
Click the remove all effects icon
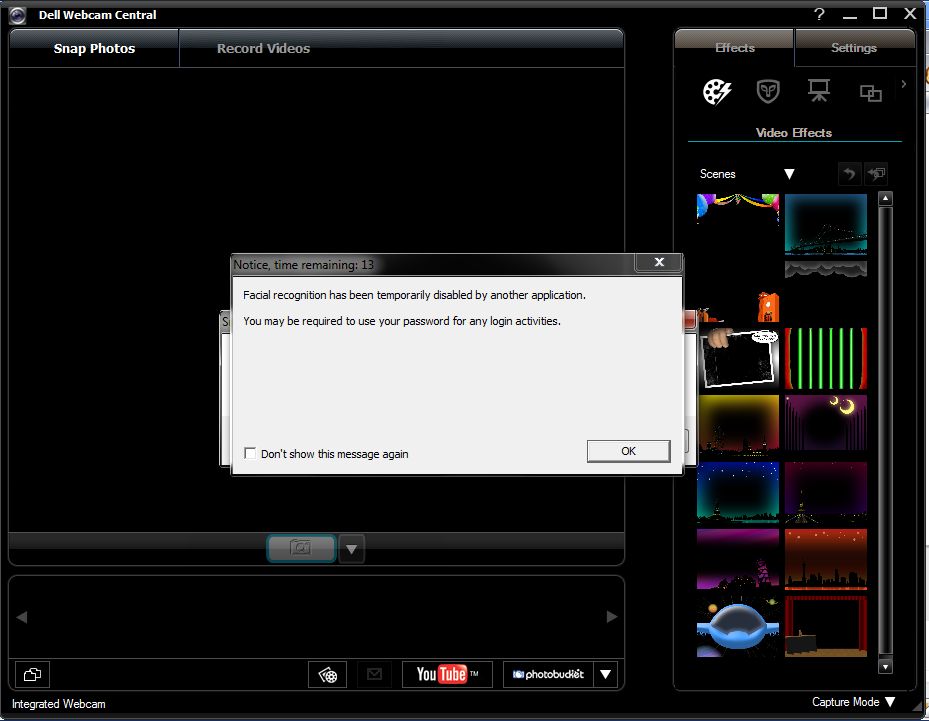pos(876,174)
